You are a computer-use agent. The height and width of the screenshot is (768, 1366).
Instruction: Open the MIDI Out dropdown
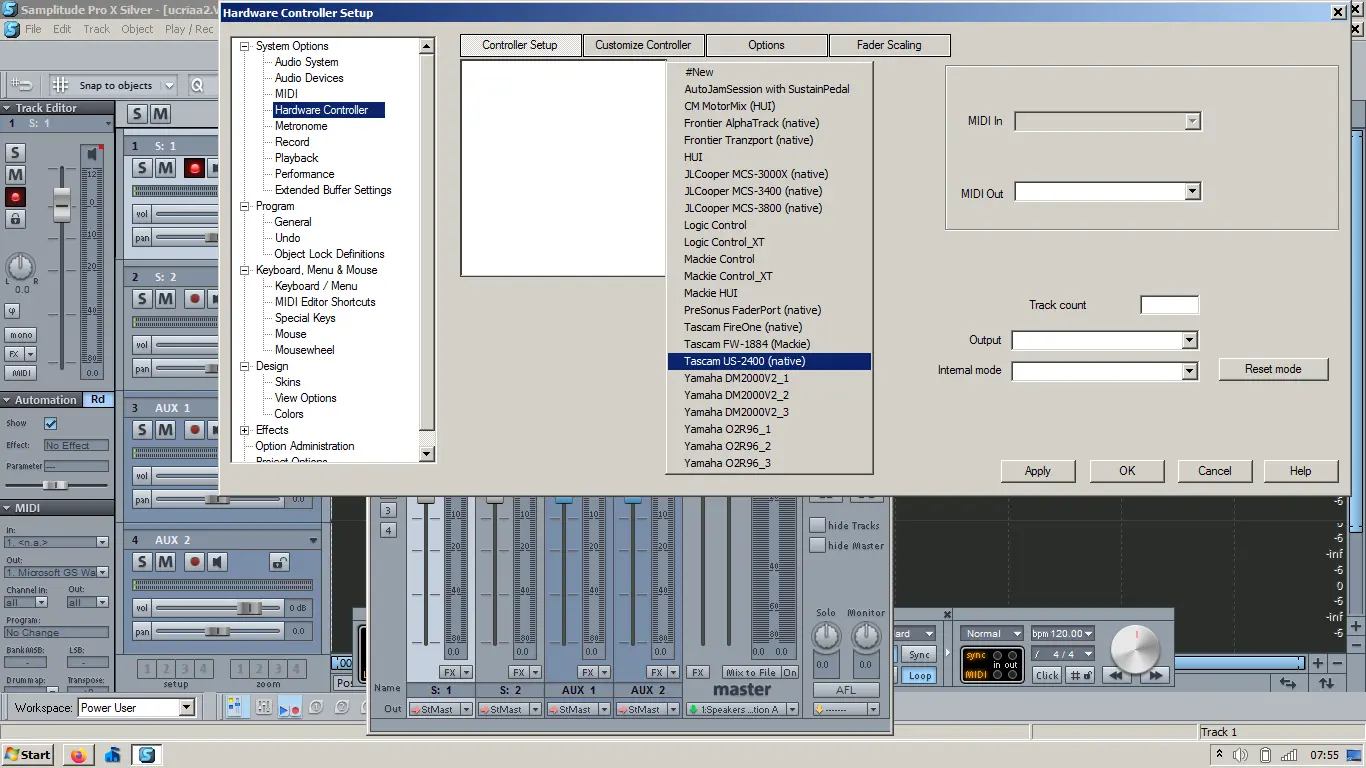point(1191,192)
